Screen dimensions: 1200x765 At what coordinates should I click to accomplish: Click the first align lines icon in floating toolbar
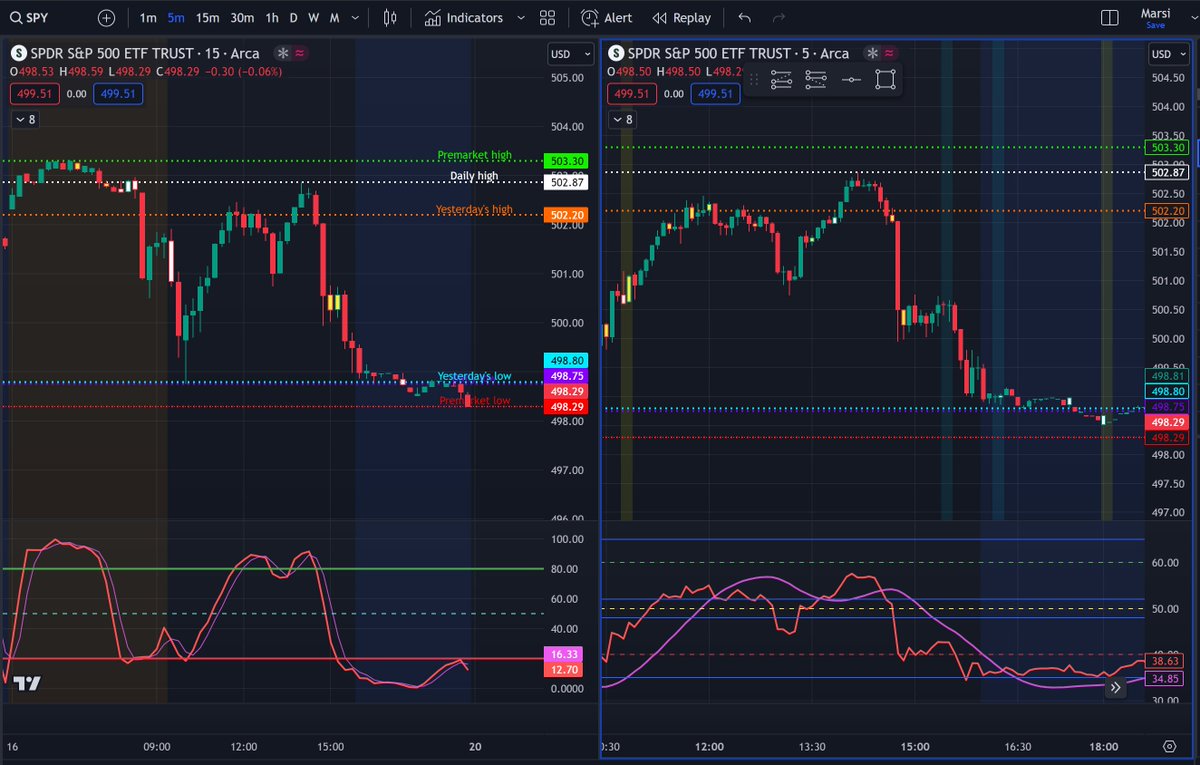click(x=781, y=80)
